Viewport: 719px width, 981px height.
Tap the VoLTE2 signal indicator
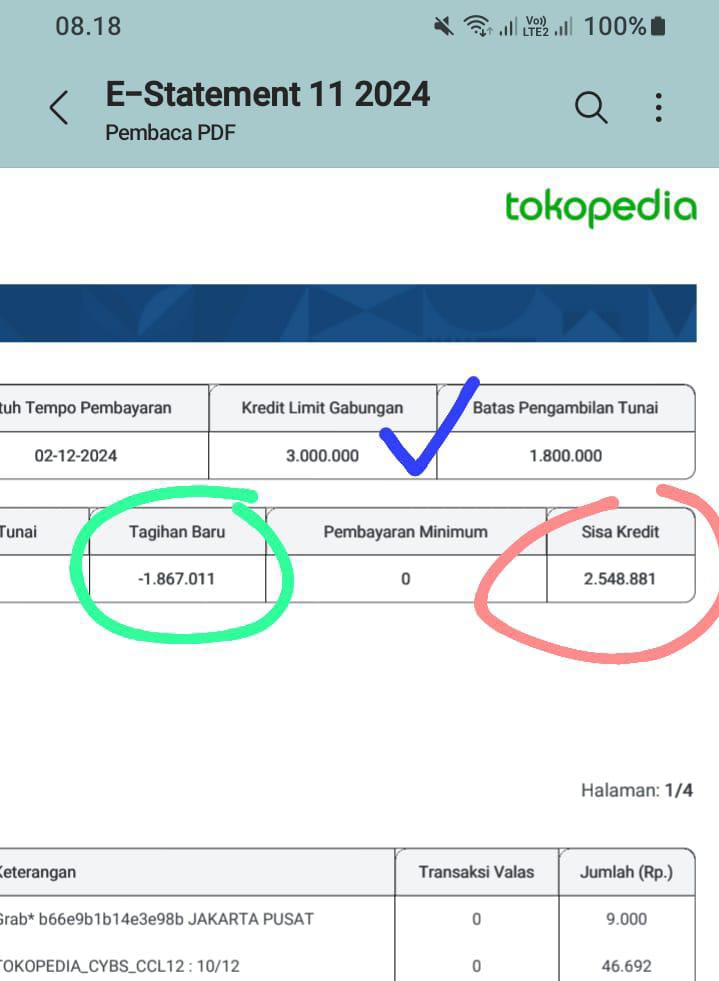536,26
